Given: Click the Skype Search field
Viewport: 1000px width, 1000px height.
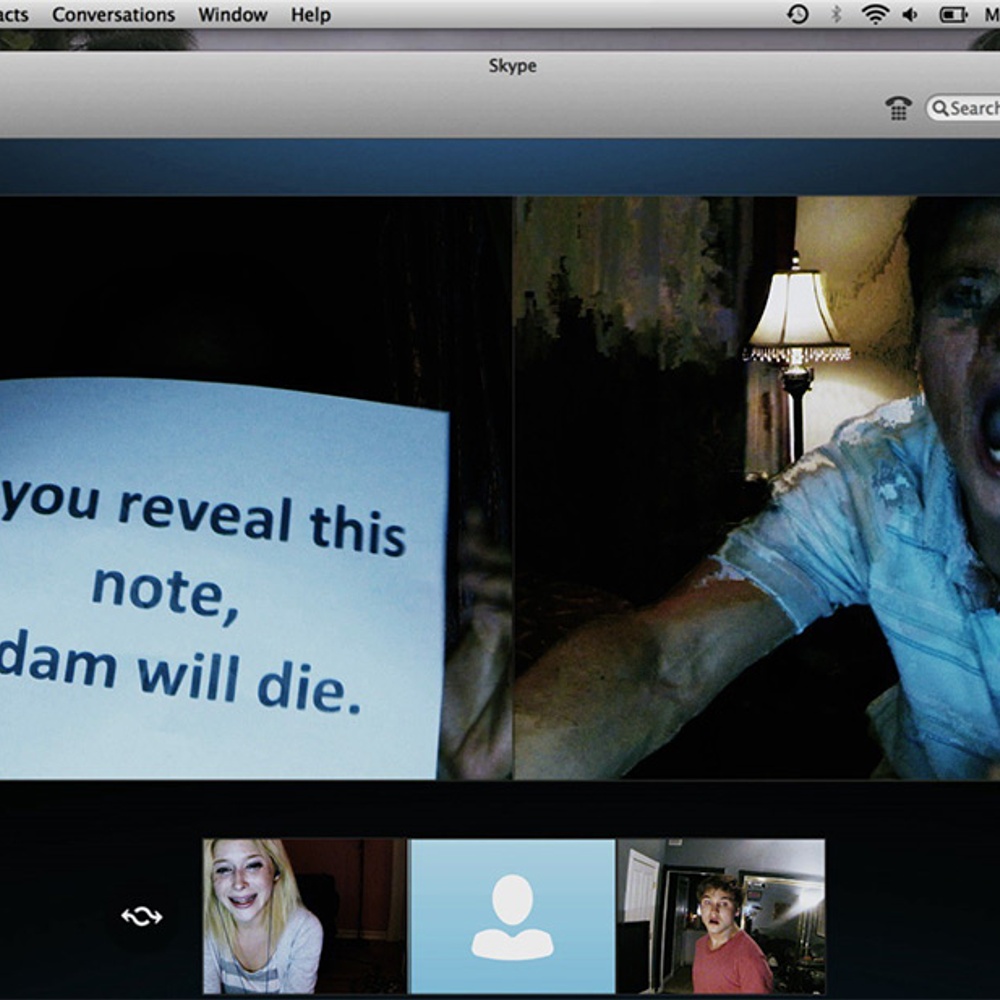Looking at the screenshot, I should (963, 108).
